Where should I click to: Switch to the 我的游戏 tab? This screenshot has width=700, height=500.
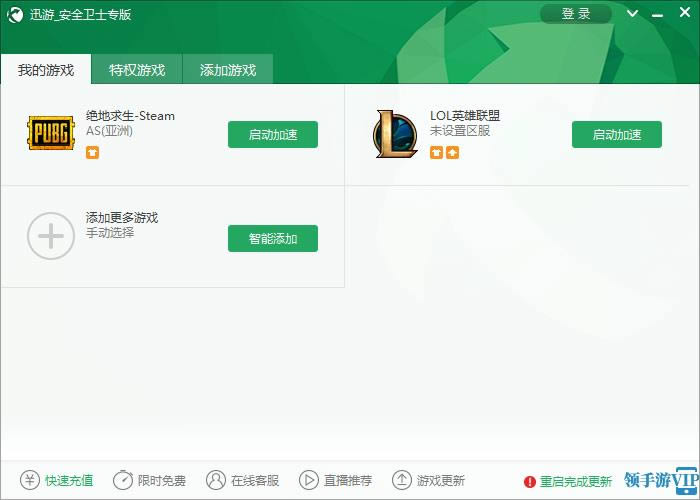46,69
